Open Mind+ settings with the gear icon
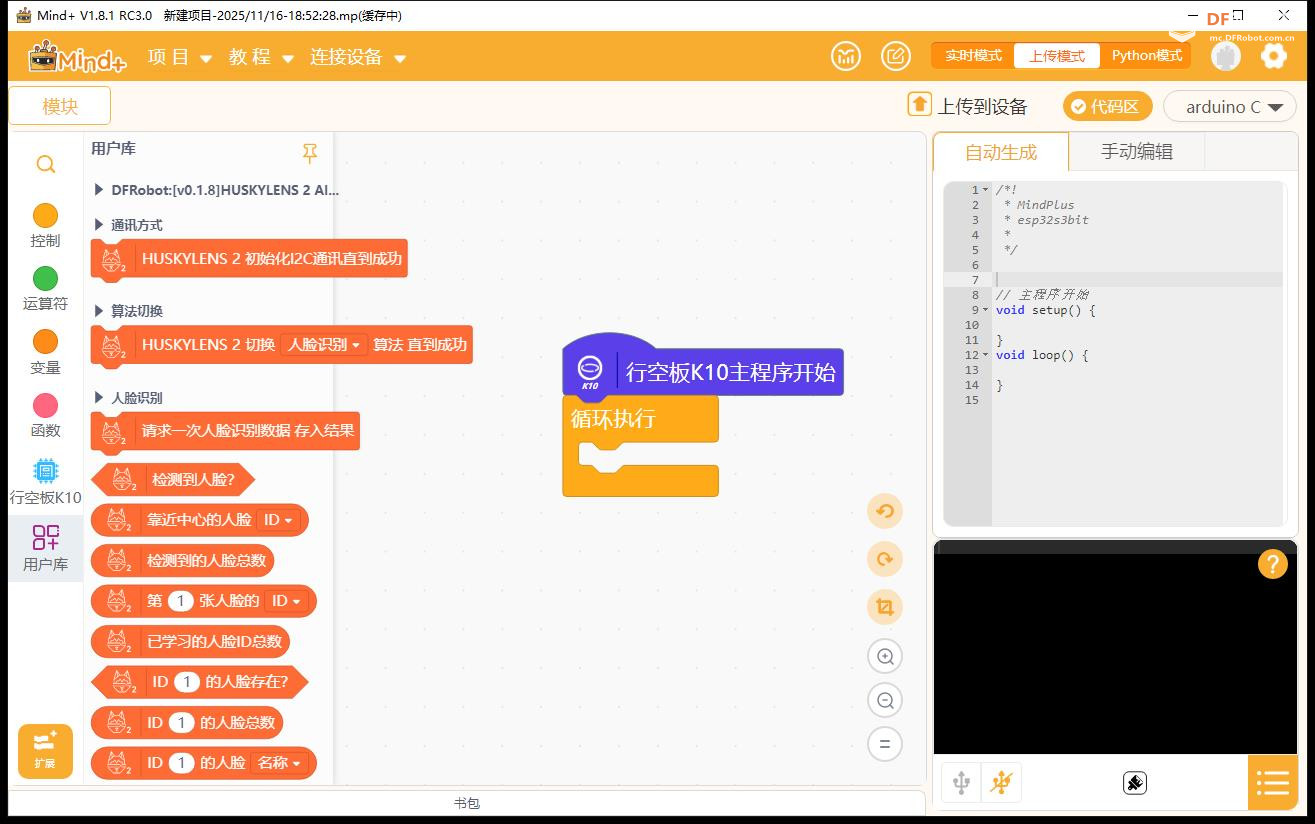1315x824 pixels. pos(1273,56)
